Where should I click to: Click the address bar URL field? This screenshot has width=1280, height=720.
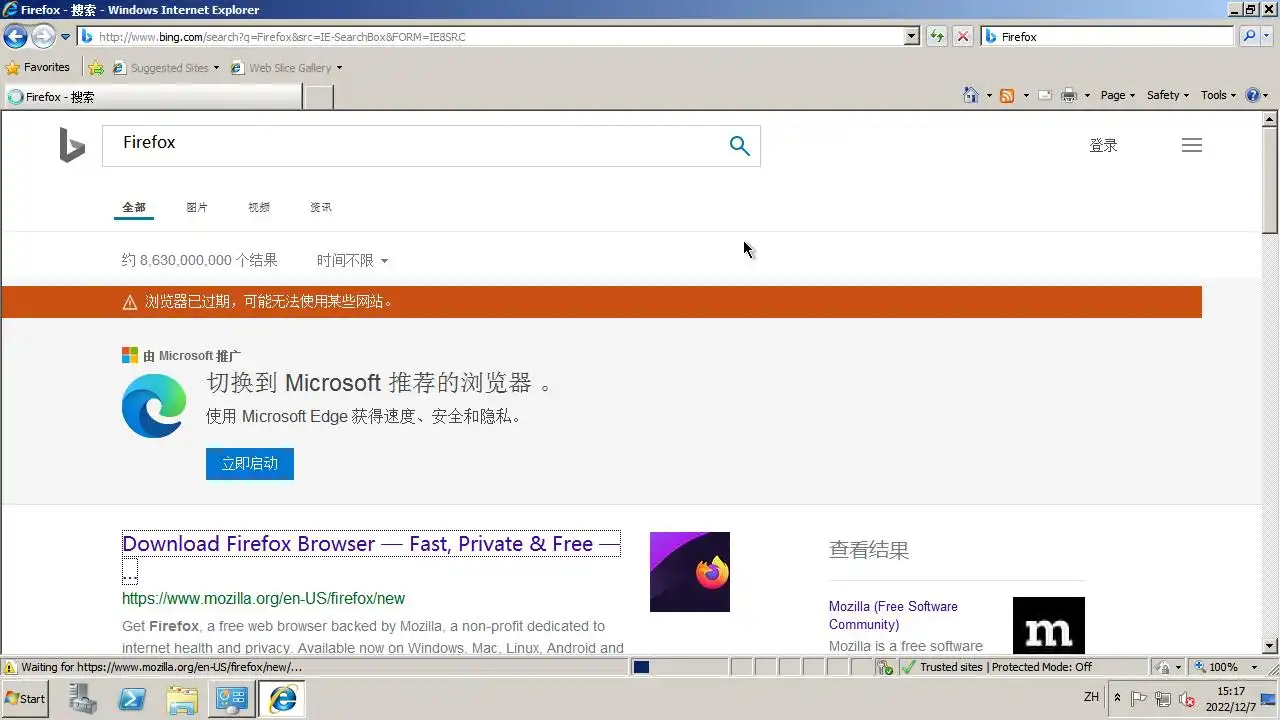pyautogui.click(x=491, y=37)
